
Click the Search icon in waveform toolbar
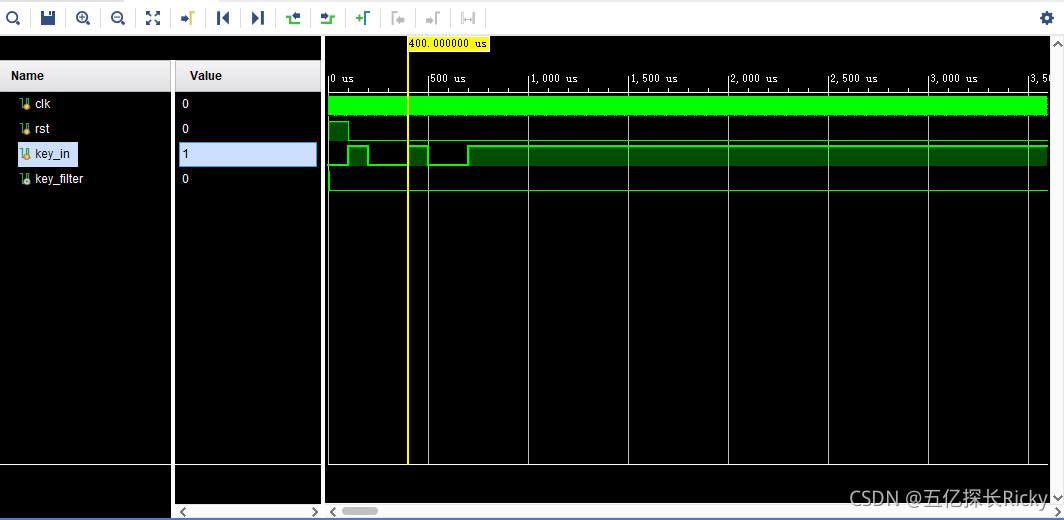[13, 18]
